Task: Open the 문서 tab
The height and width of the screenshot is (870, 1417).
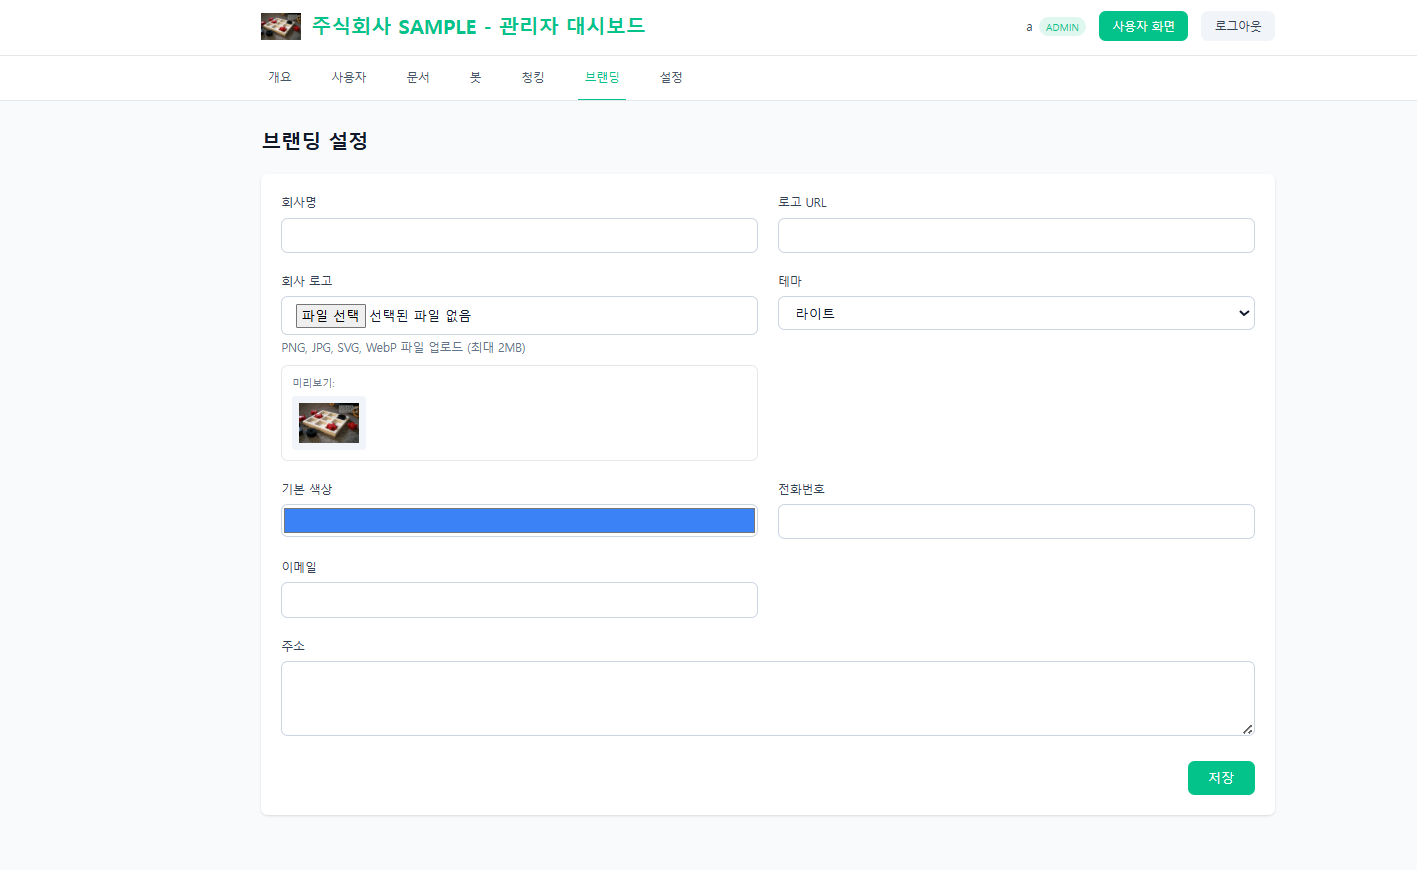Action: (418, 77)
